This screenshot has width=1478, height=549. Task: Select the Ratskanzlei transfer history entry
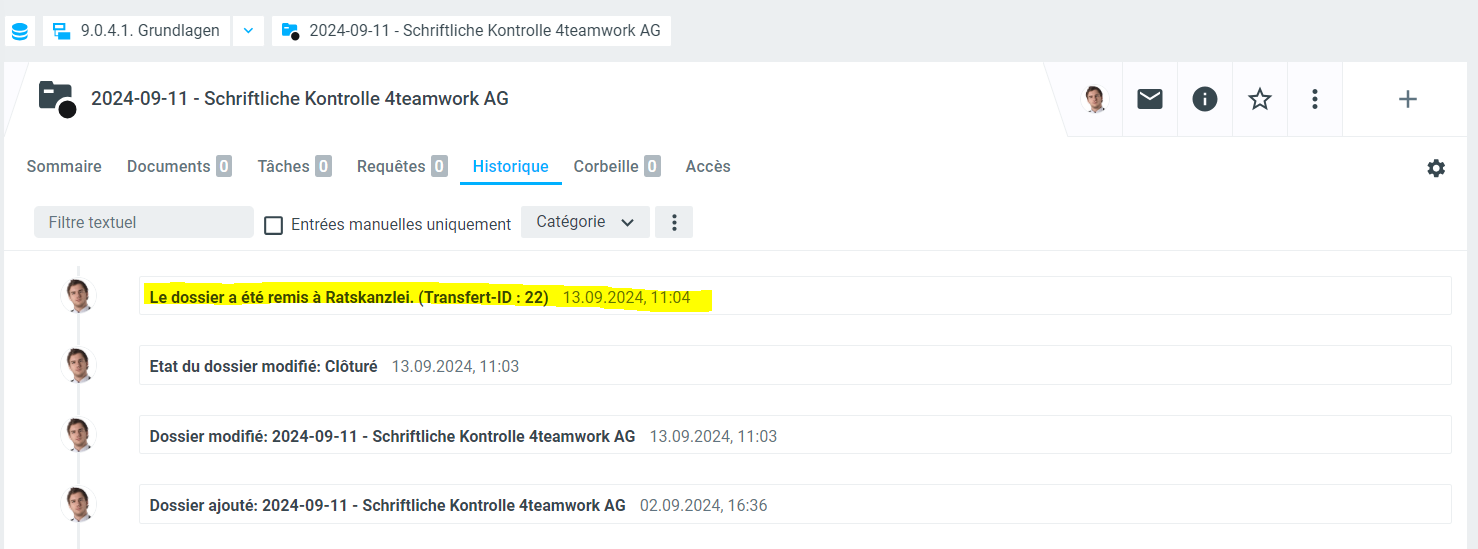point(349,297)
